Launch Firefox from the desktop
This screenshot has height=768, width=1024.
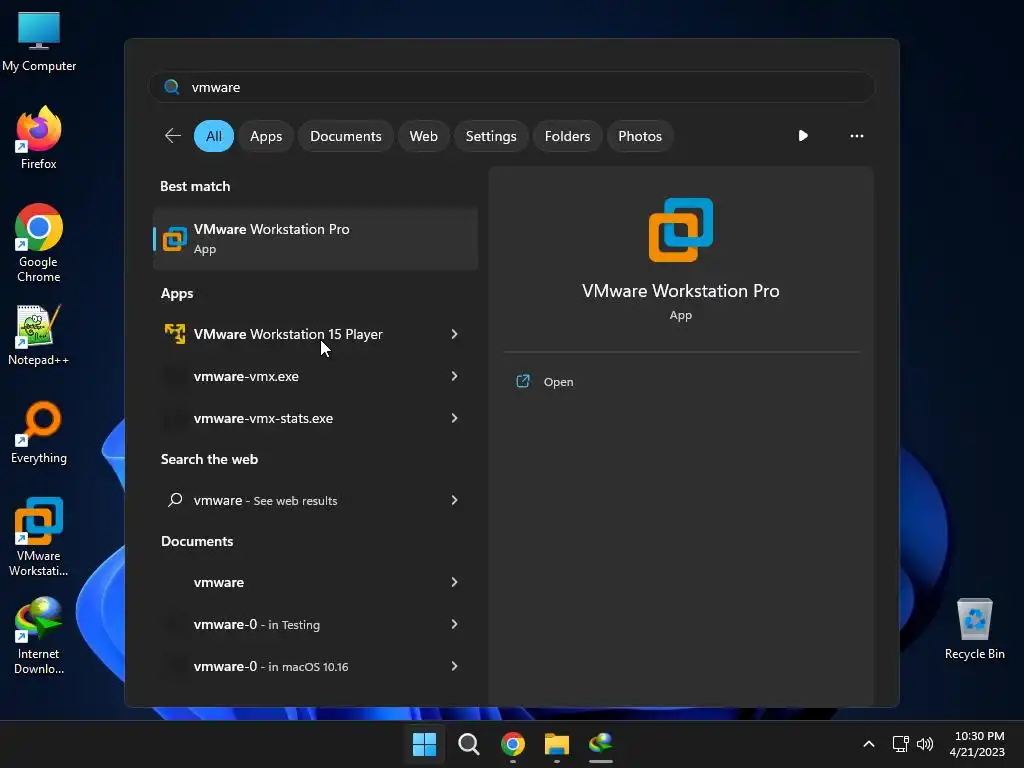point(39,138)
